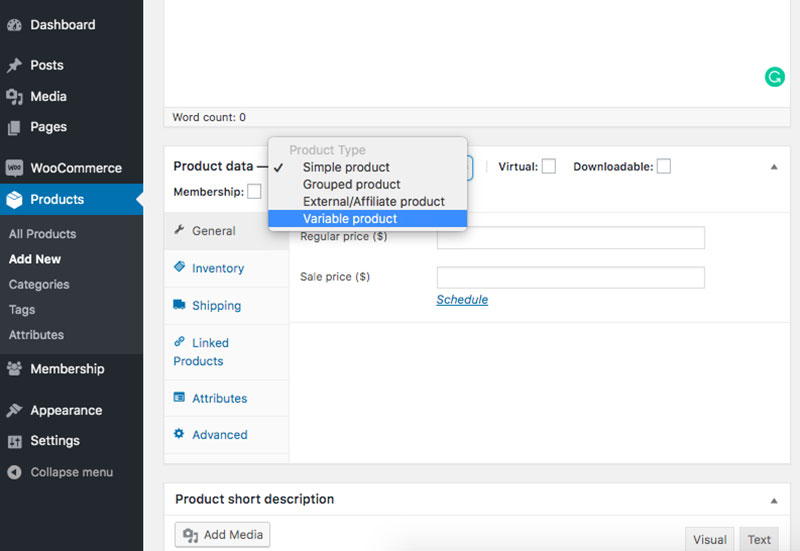Image resolution: width=800 pixels, height=551 pixels.
Task: Click the WooCommerce woo logo icon
Action: pos(14,168)
